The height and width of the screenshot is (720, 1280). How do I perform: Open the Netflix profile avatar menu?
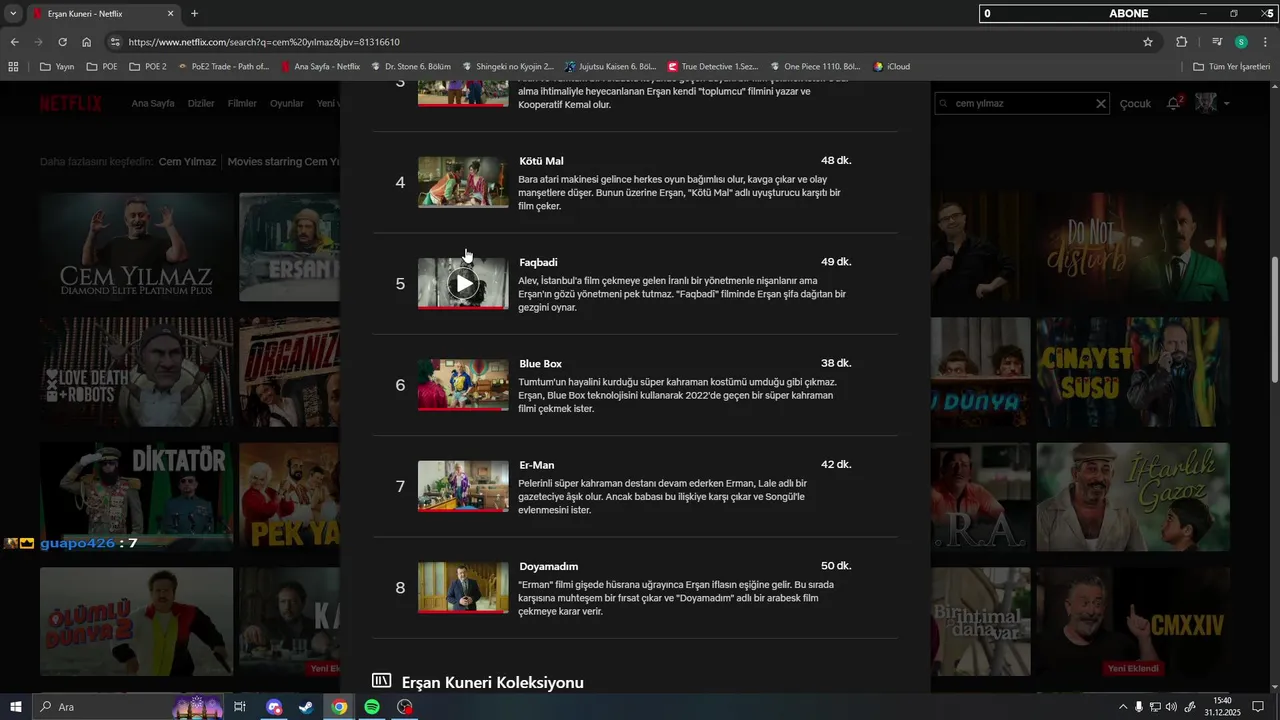pos(1206,103)
